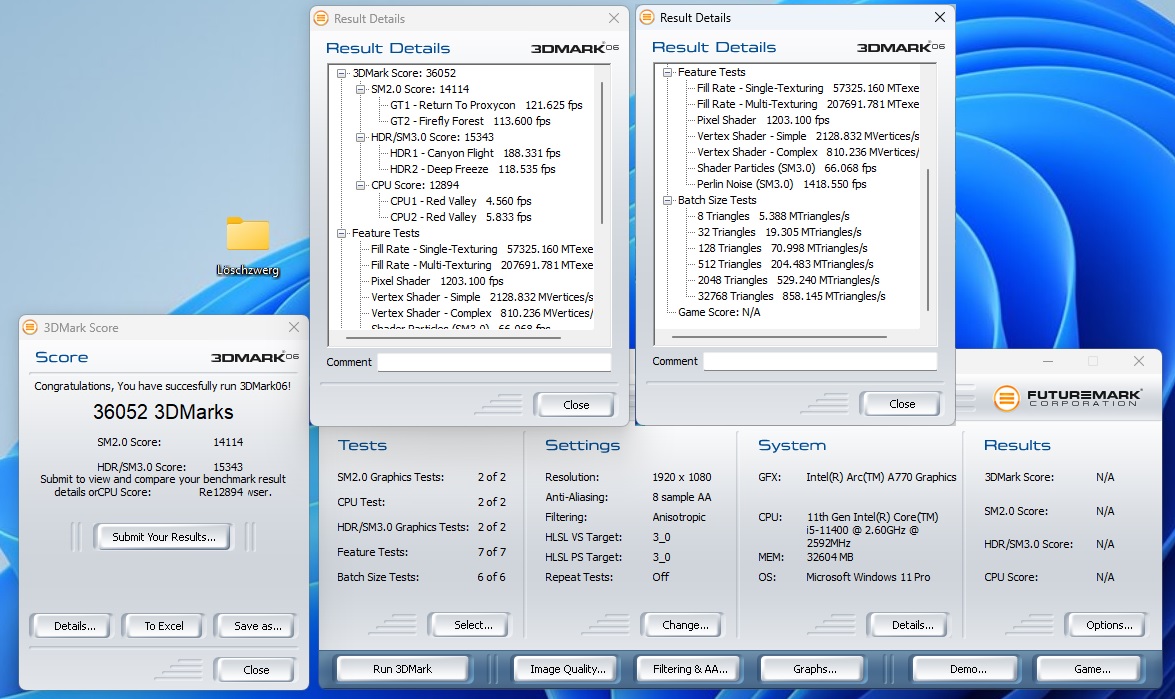Start benchmark with Run 3DMark button
Image resolution: width=1175 pixels, height=699 pixels.
402,669
